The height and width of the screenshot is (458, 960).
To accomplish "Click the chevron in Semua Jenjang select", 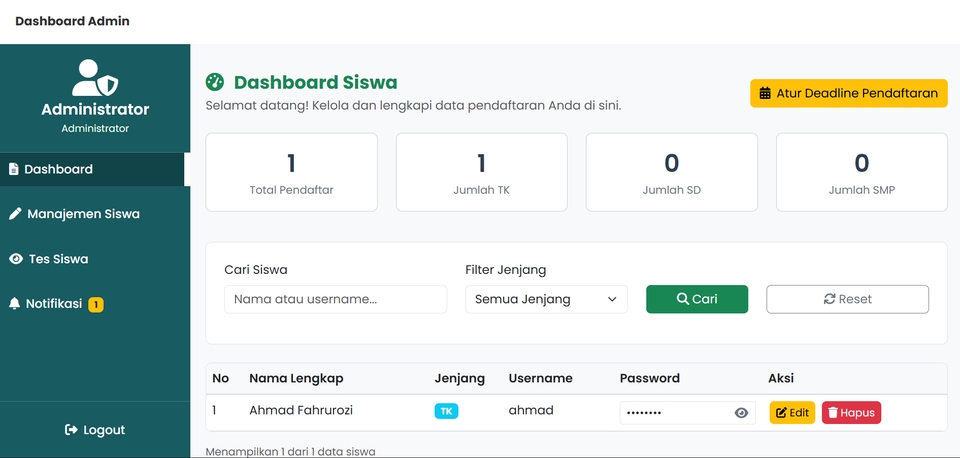I will 612,299.
